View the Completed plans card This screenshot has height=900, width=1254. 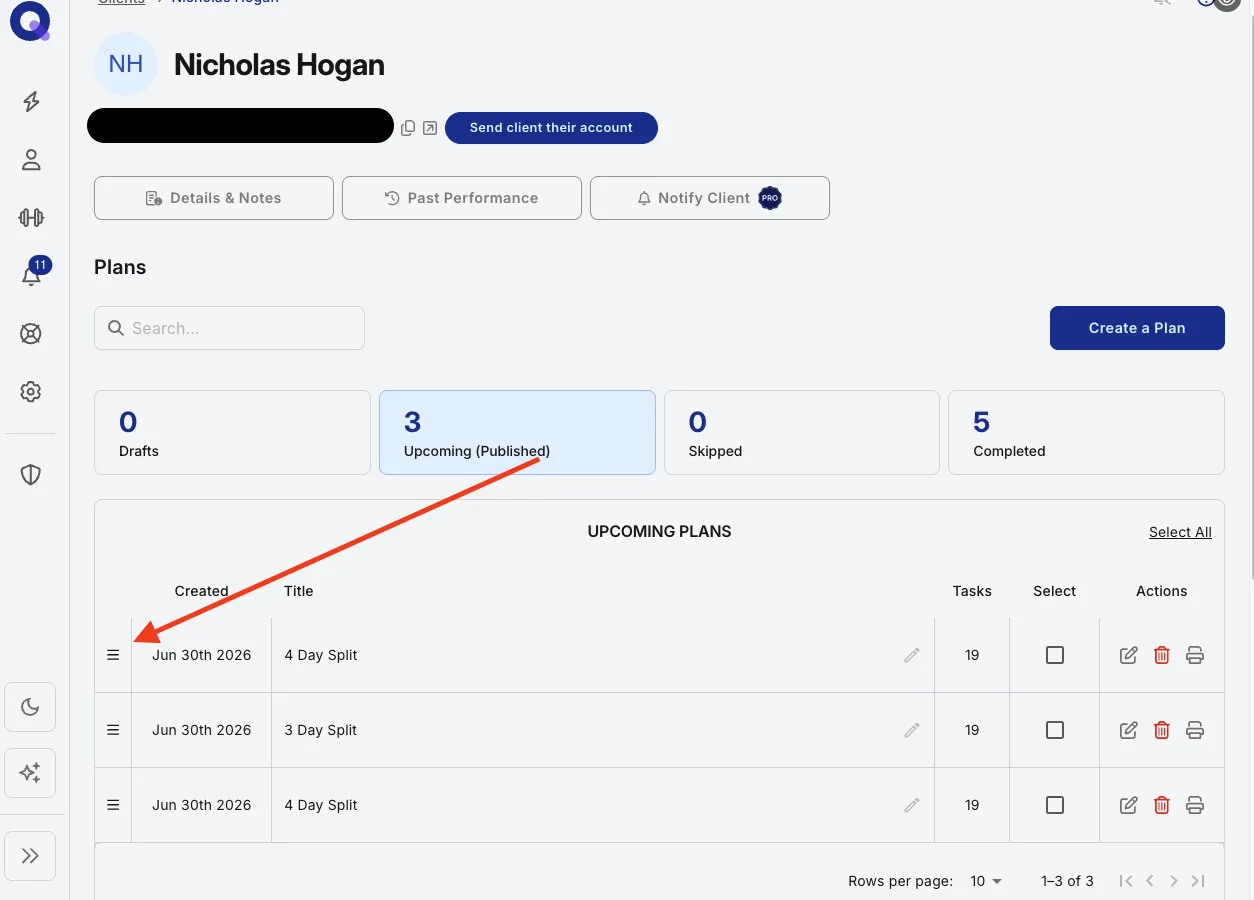[x=1086, y=432]
